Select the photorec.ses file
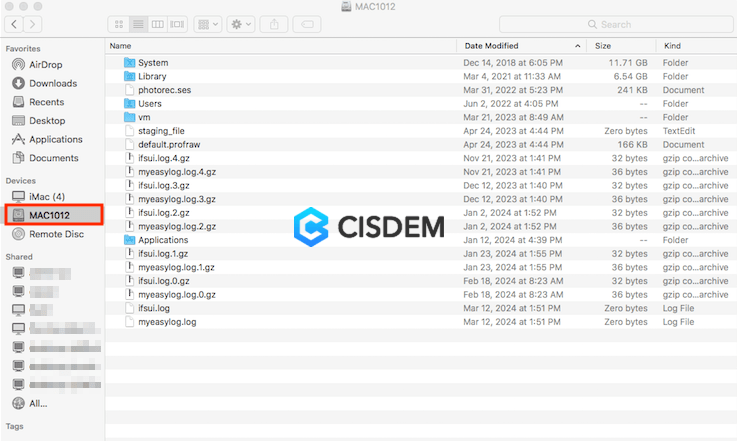 [165, 90]
